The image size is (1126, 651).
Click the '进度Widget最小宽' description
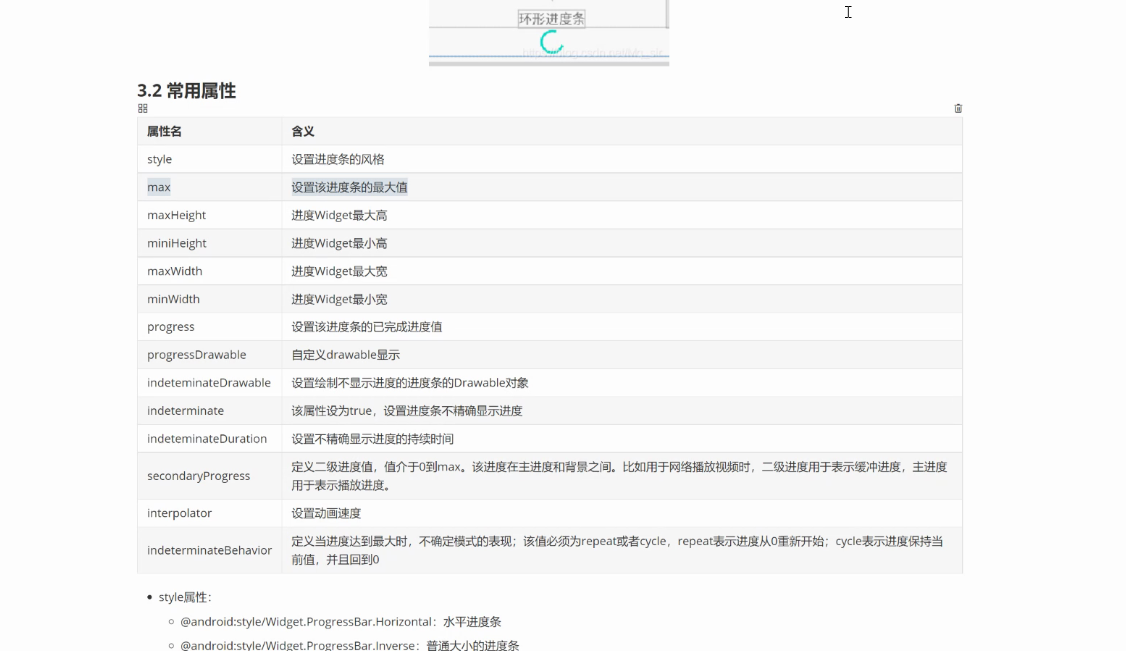[339, 299]
